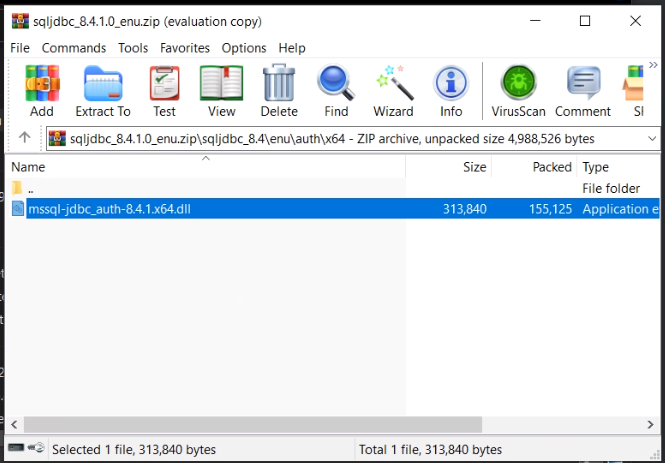Open the File menu
This screenshot has width=665, height=463.
(x=20, y=48)
